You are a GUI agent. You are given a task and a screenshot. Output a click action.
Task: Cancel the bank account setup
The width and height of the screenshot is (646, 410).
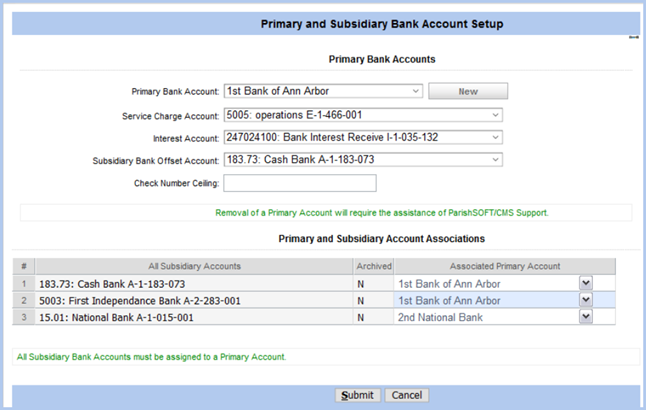coord(407,395)
